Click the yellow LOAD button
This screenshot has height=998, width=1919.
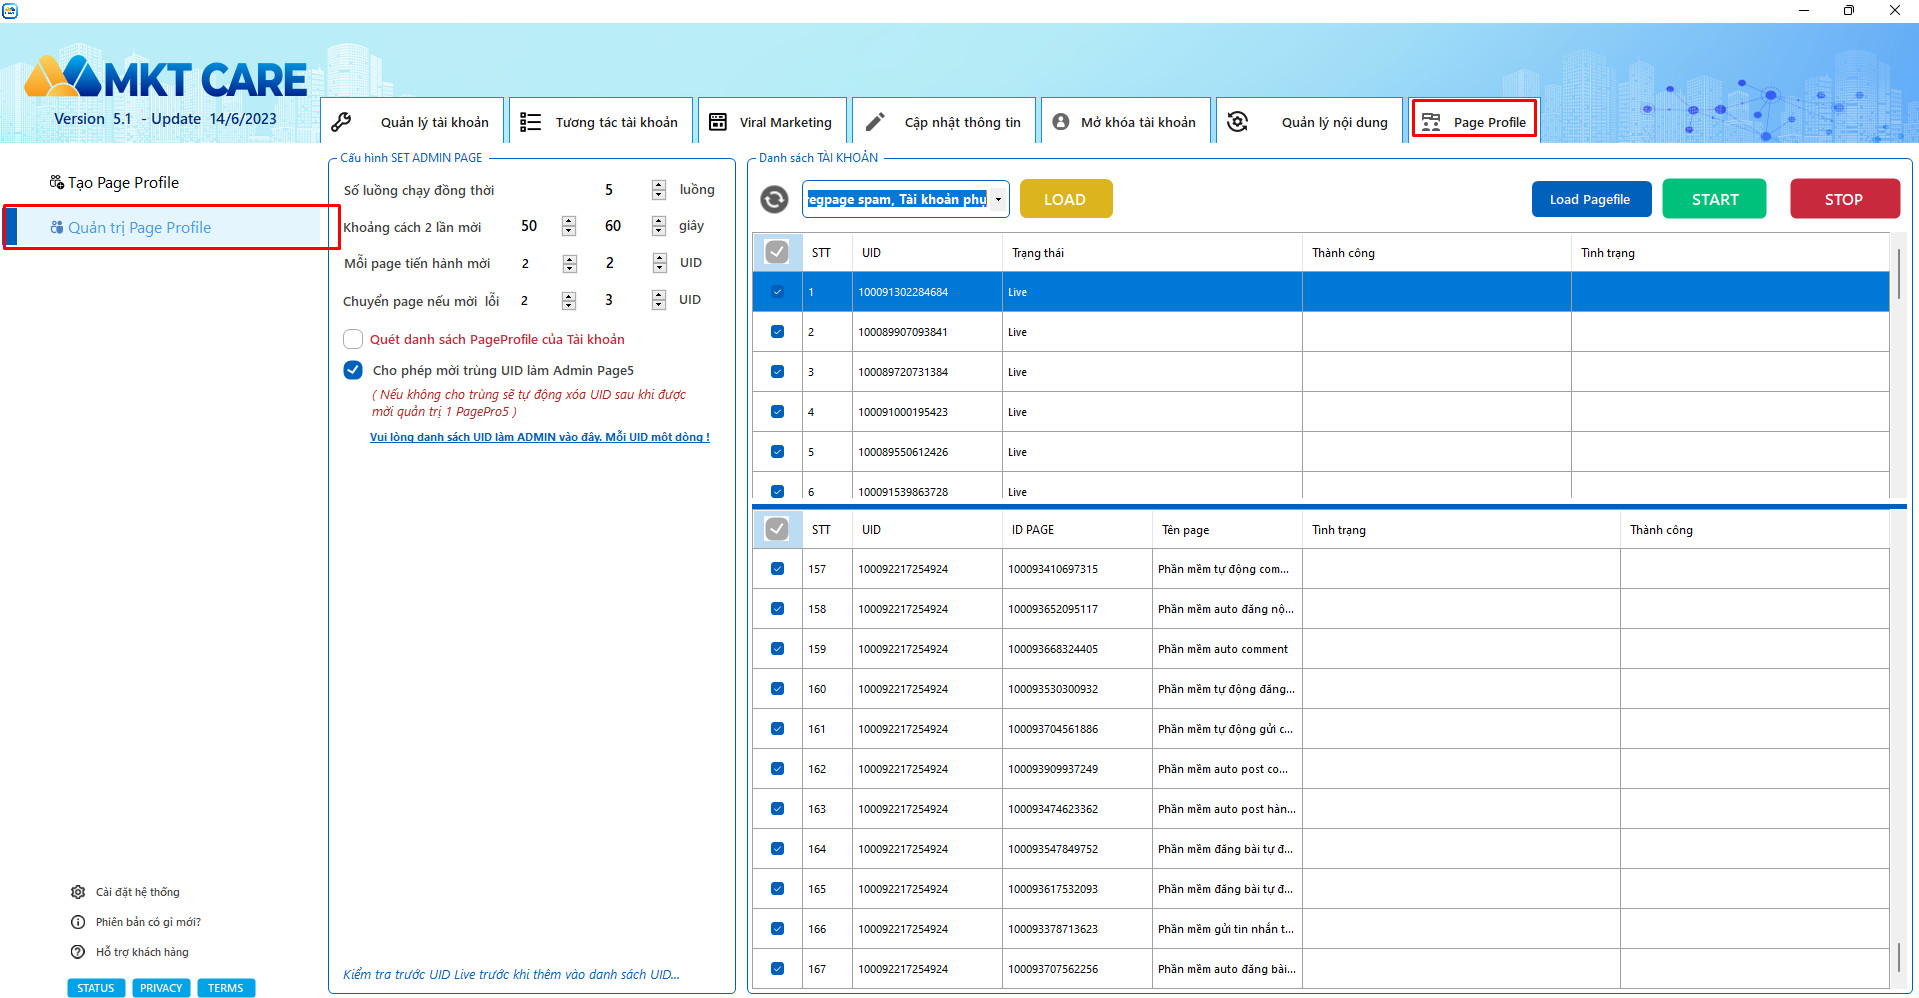click(1066, 199)
